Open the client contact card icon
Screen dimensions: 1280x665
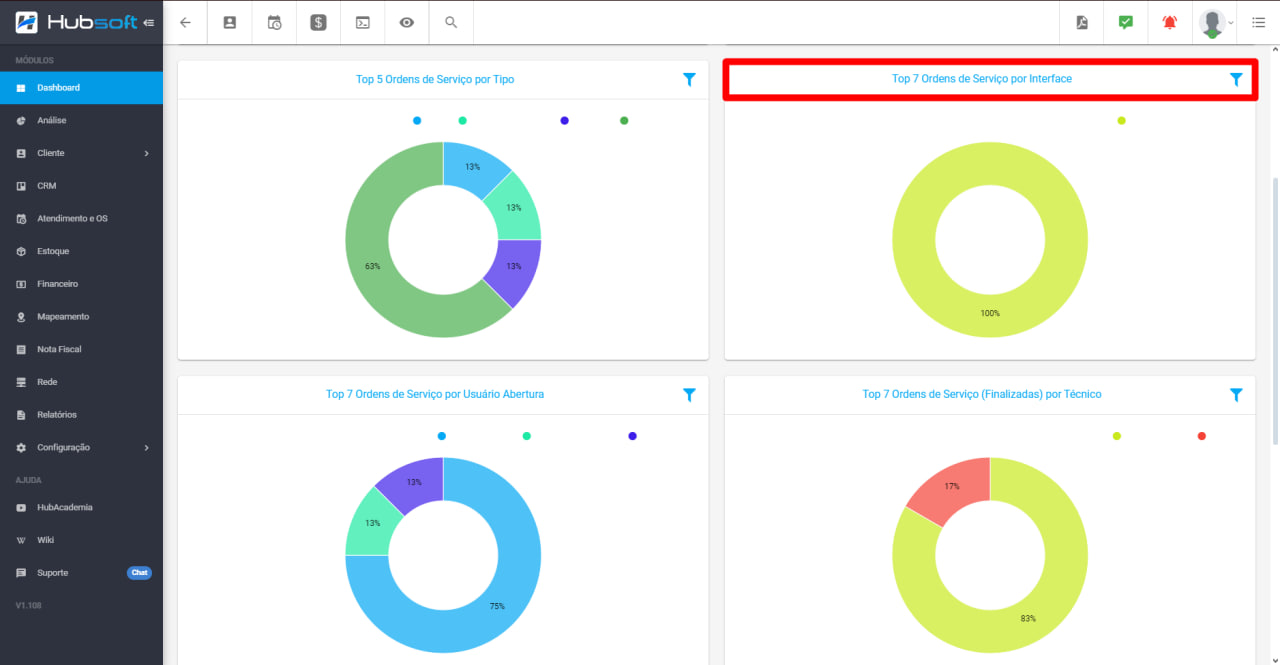pos(230,22)
